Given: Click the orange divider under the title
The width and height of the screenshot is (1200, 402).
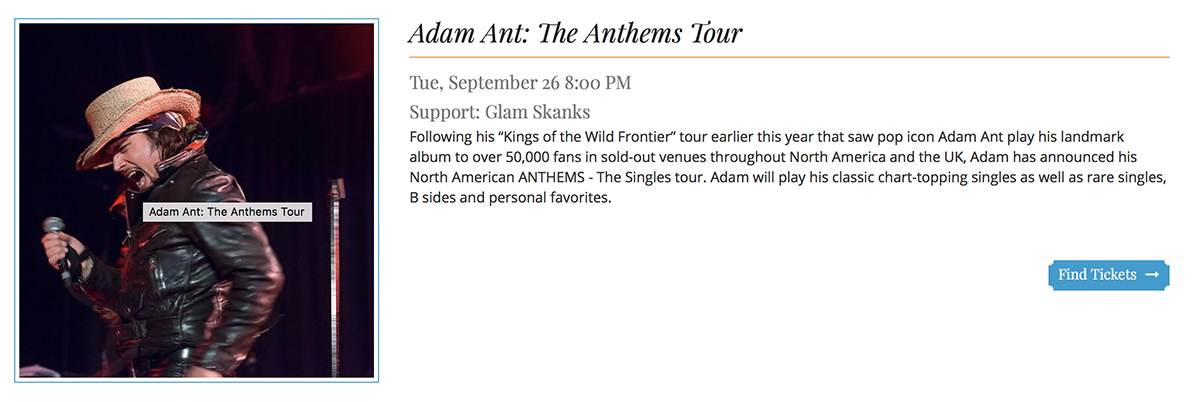Looking at the screenshot, I should [x=788, y=58].
